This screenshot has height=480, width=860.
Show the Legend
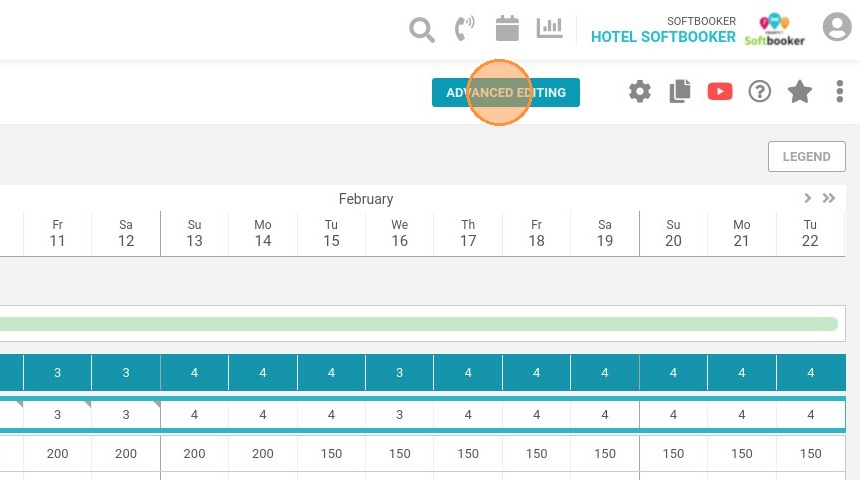tap(807, 156)
